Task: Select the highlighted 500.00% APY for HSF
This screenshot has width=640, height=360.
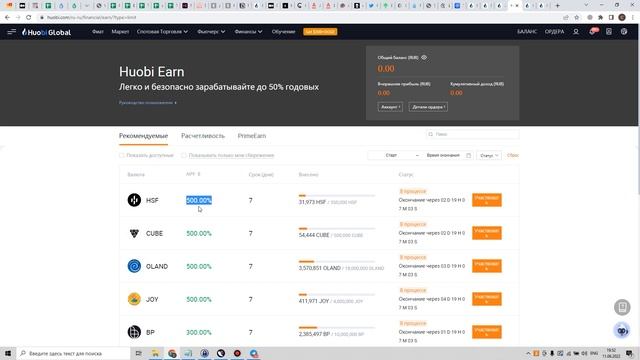Action: [x=199, y=200]
